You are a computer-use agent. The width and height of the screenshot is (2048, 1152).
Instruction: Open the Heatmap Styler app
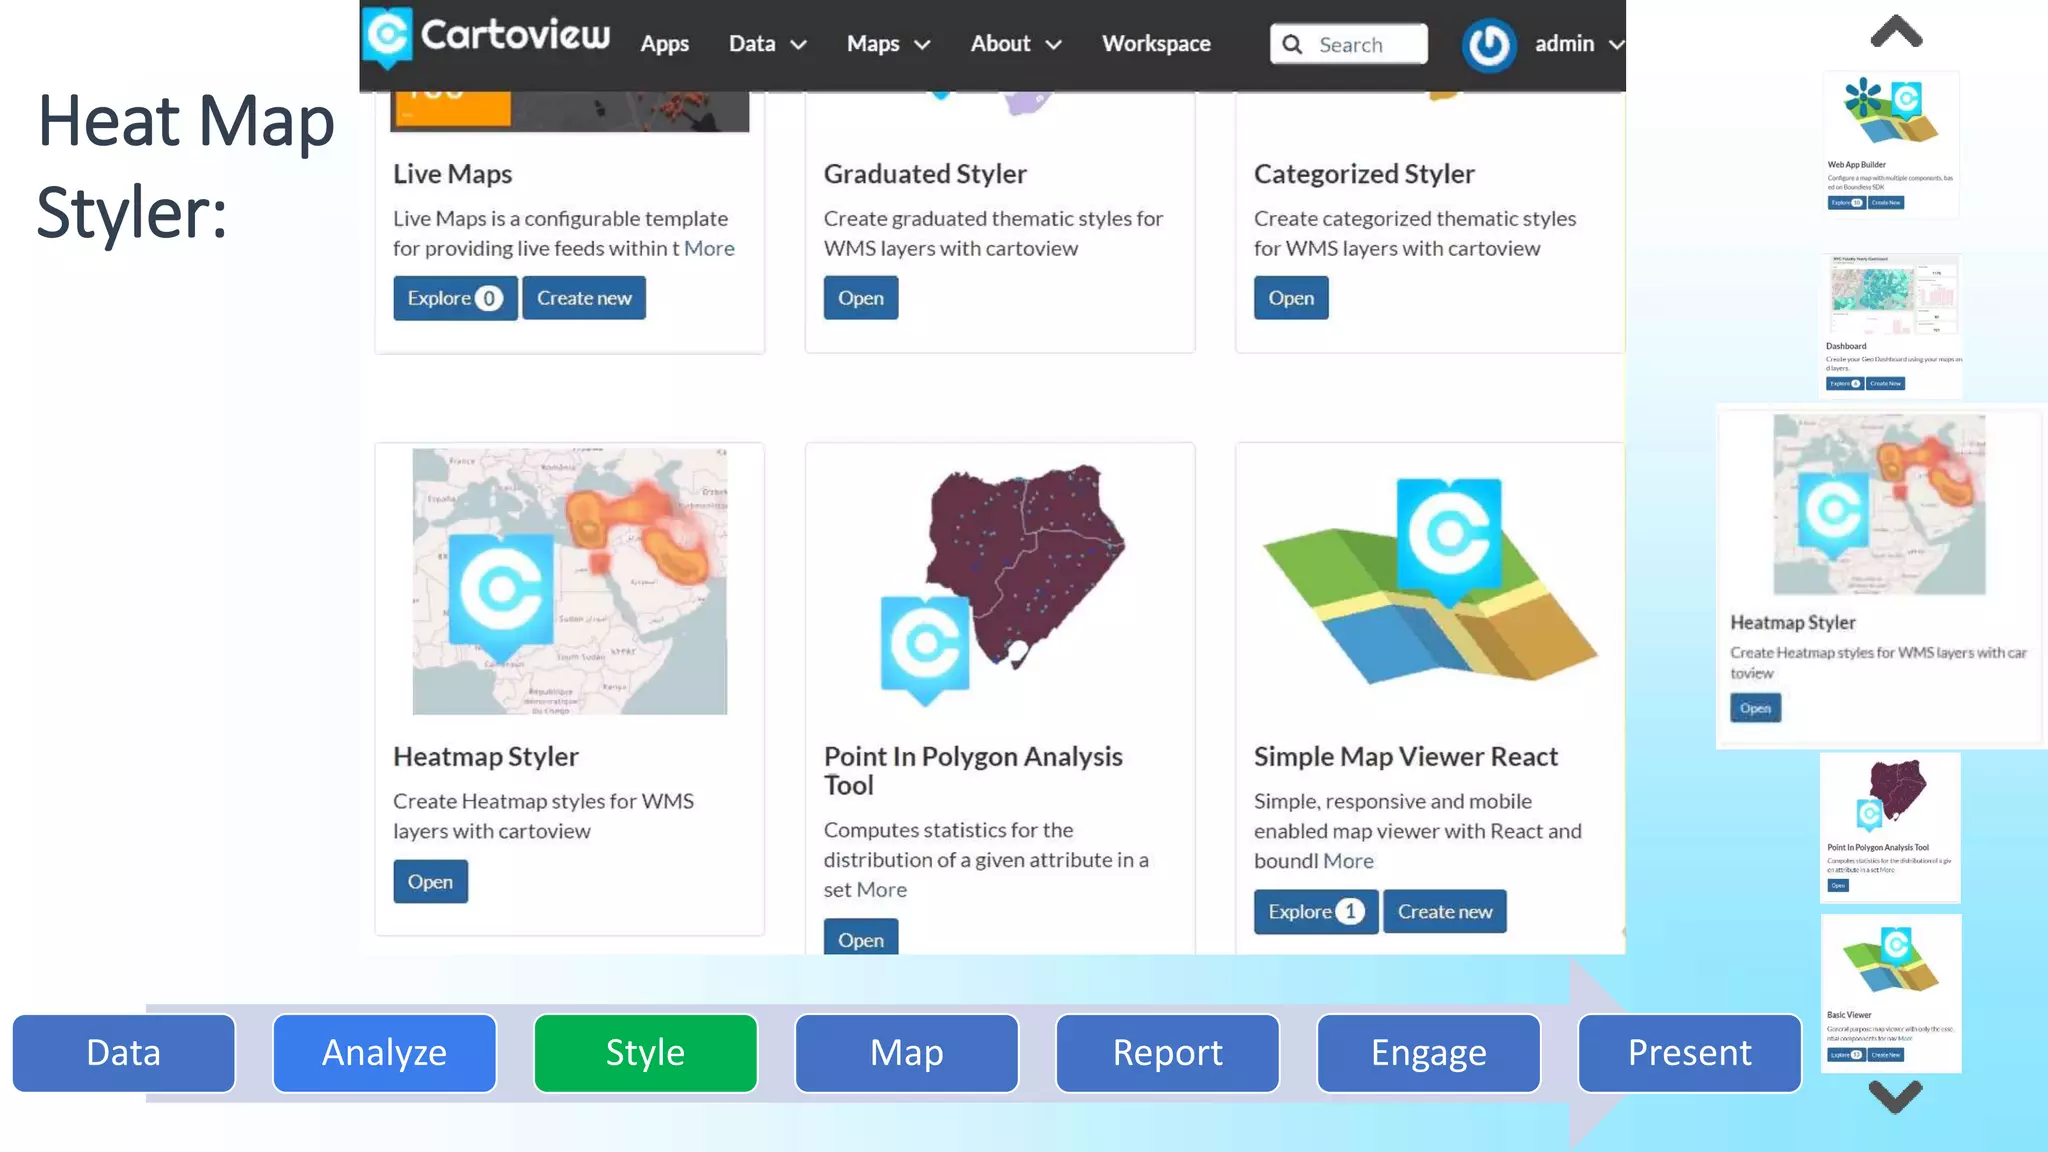pyautogui.click(x=430, y=882)
